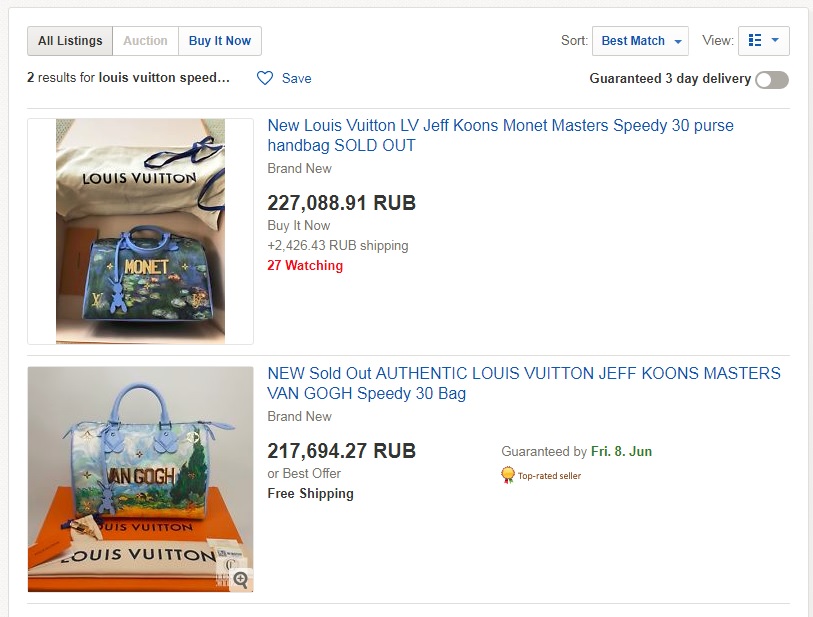This screenshot has width=813, height=617.
Task: Select the Auction tab
Action: [145, 41]
